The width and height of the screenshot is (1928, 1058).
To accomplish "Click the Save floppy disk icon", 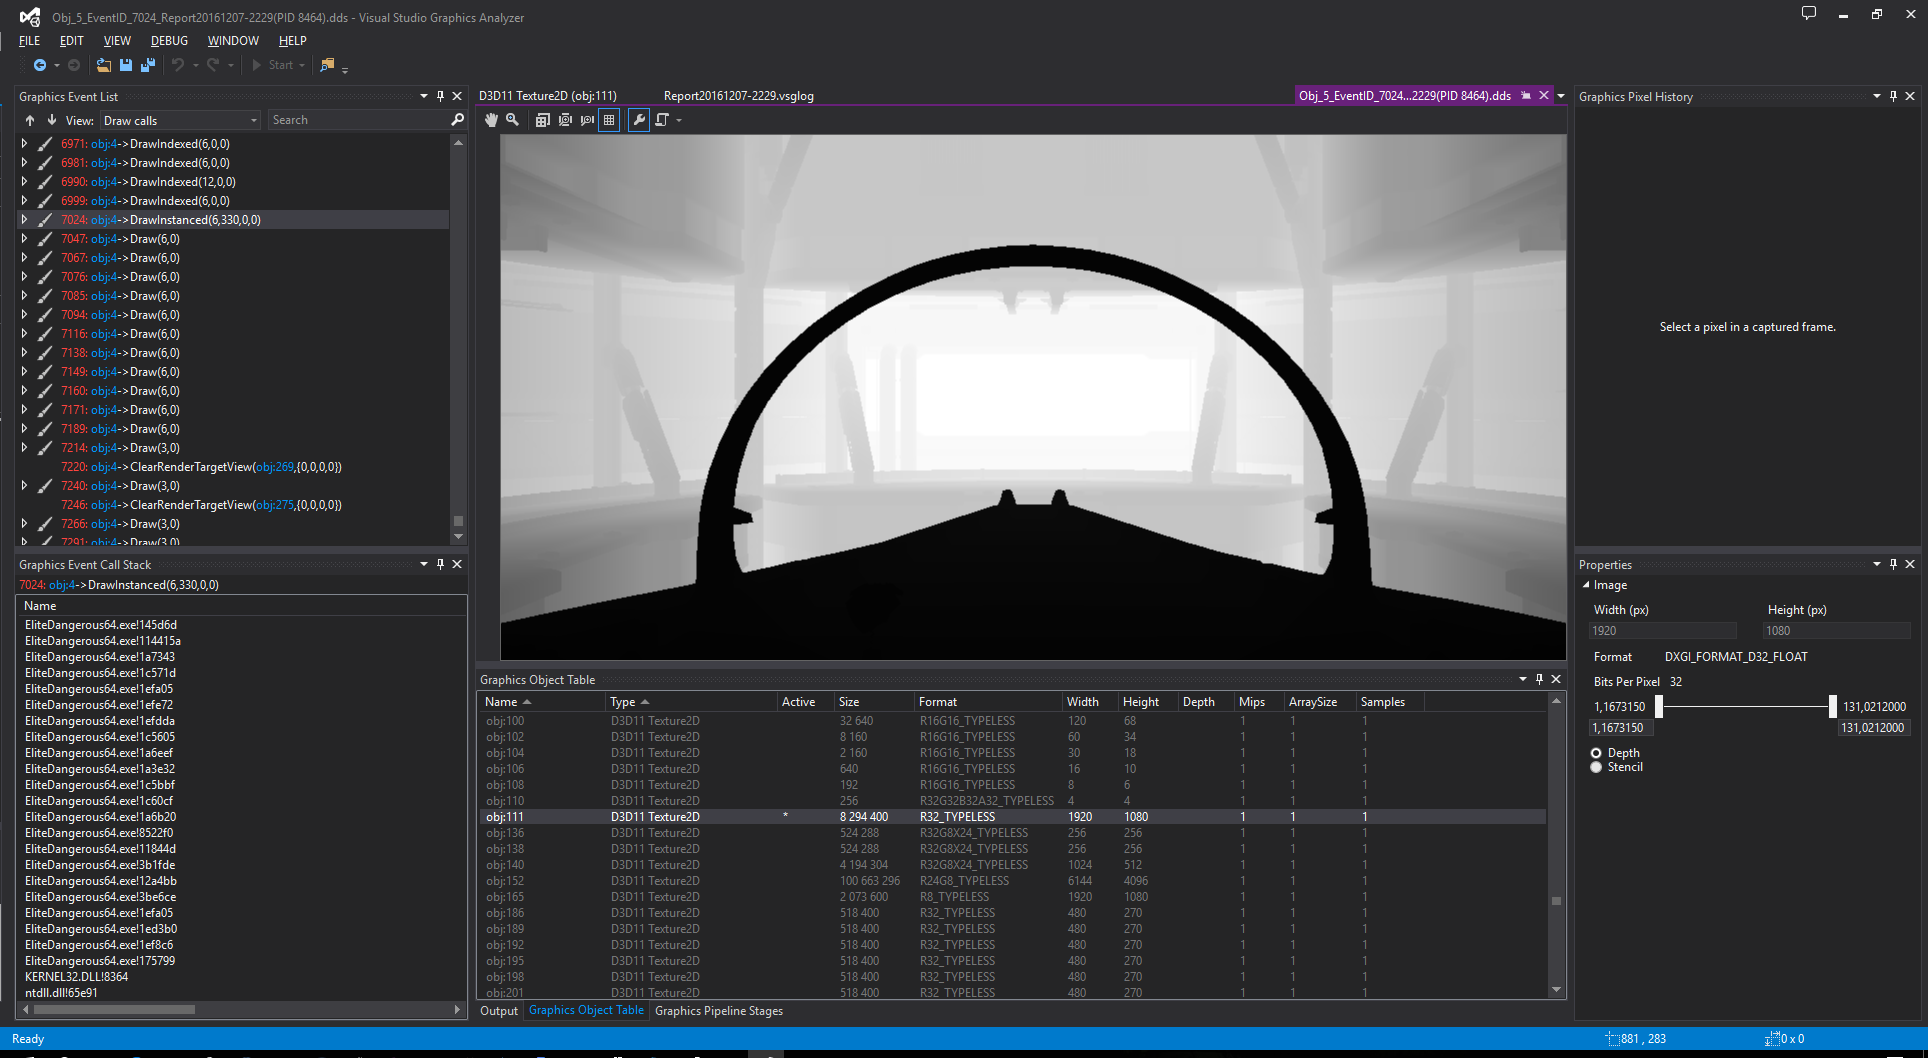I will click(x=126, y=65).
